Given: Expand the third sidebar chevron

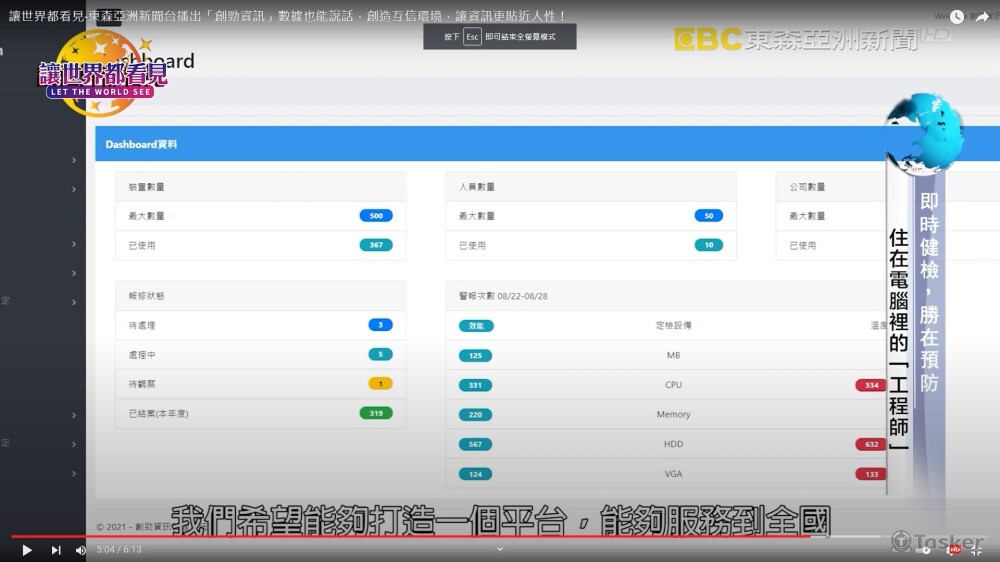Looking at the screenshot, I should click(x=74, y=244).
